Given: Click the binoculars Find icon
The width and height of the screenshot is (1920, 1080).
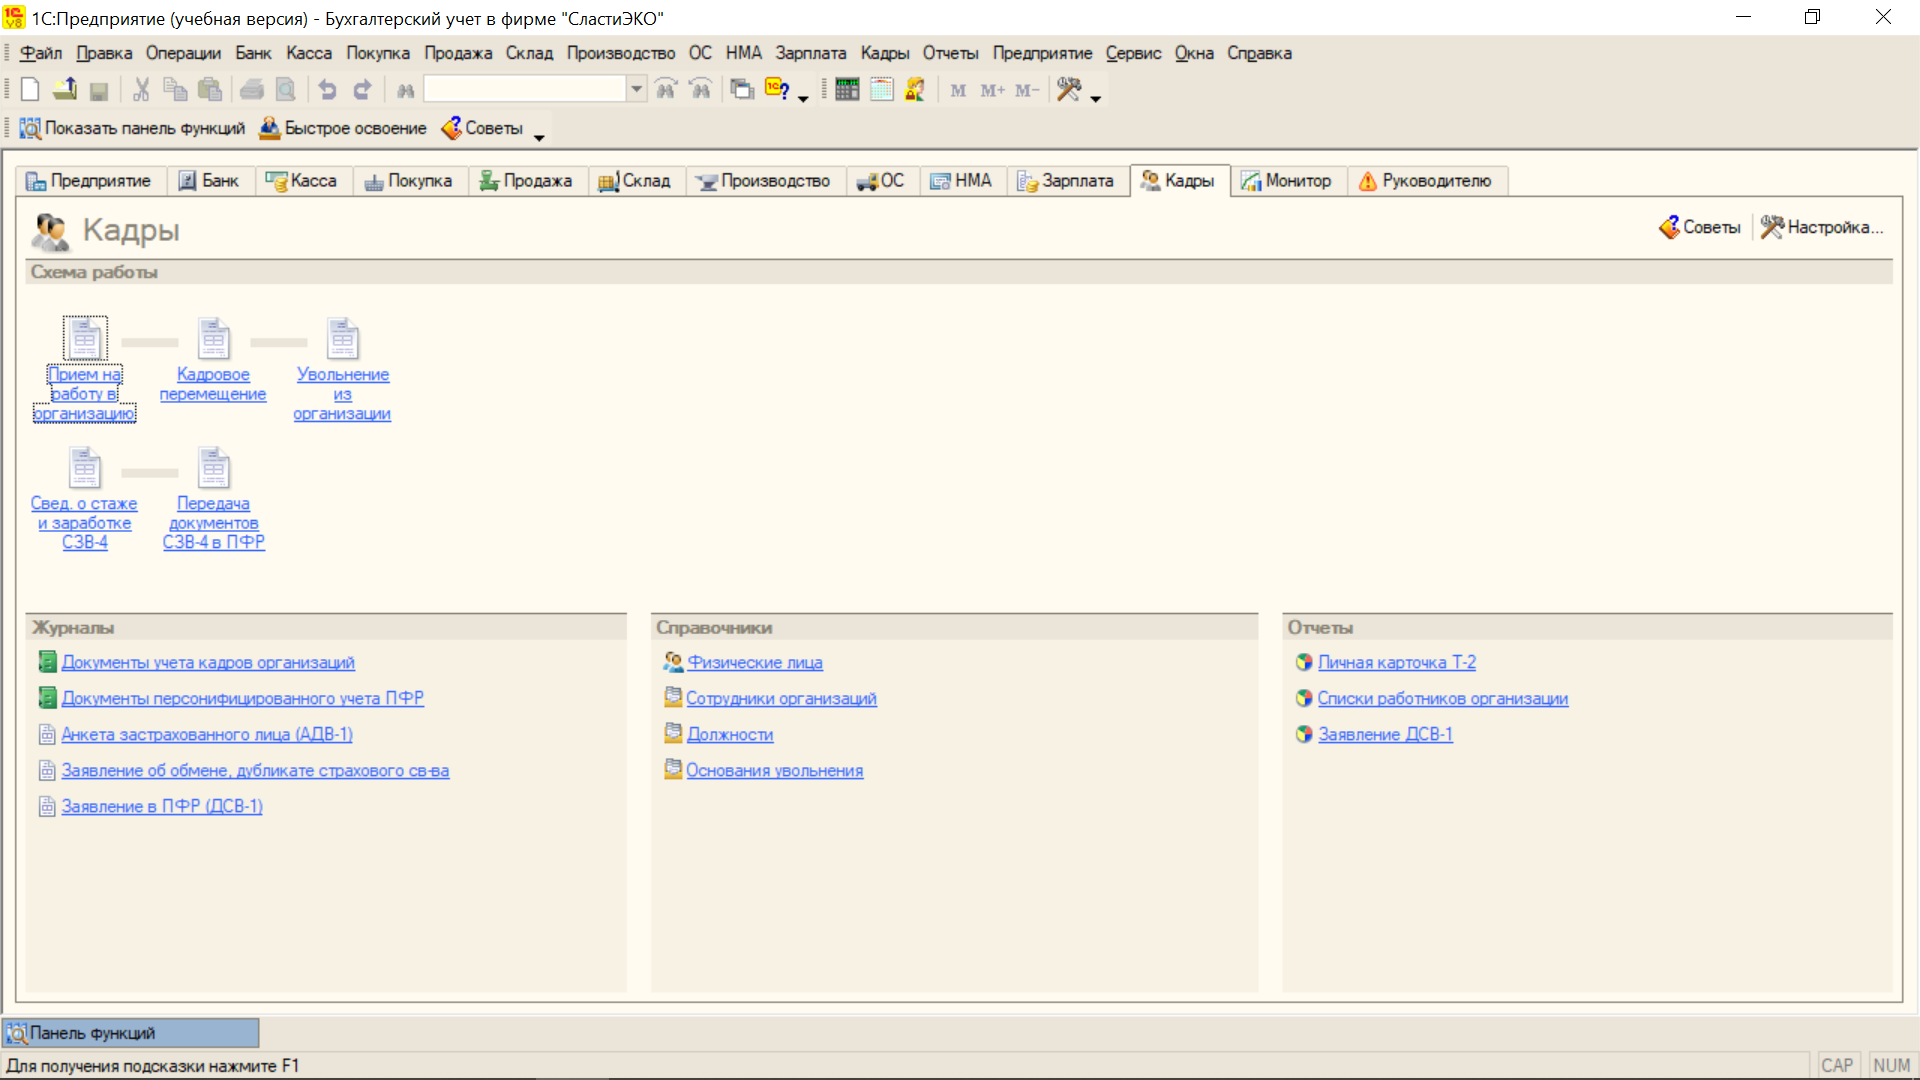Looking at the screenshot, I should click(x=405, y=90).
